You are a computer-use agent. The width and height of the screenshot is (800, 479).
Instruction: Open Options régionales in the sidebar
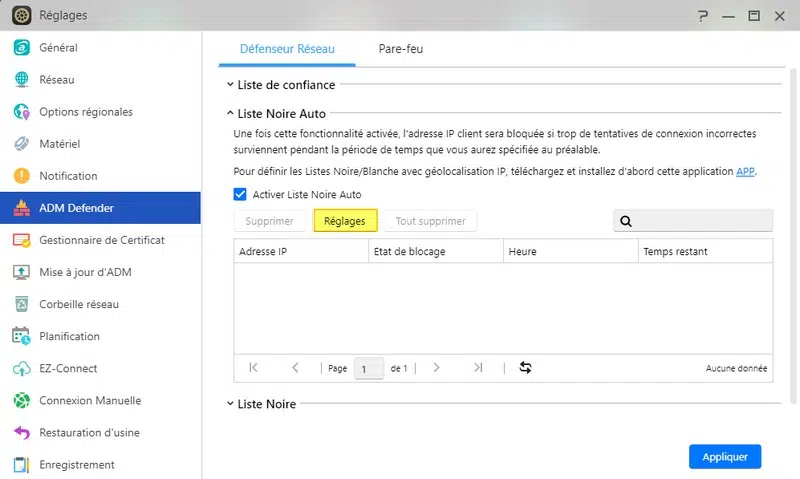click(101, 112)
